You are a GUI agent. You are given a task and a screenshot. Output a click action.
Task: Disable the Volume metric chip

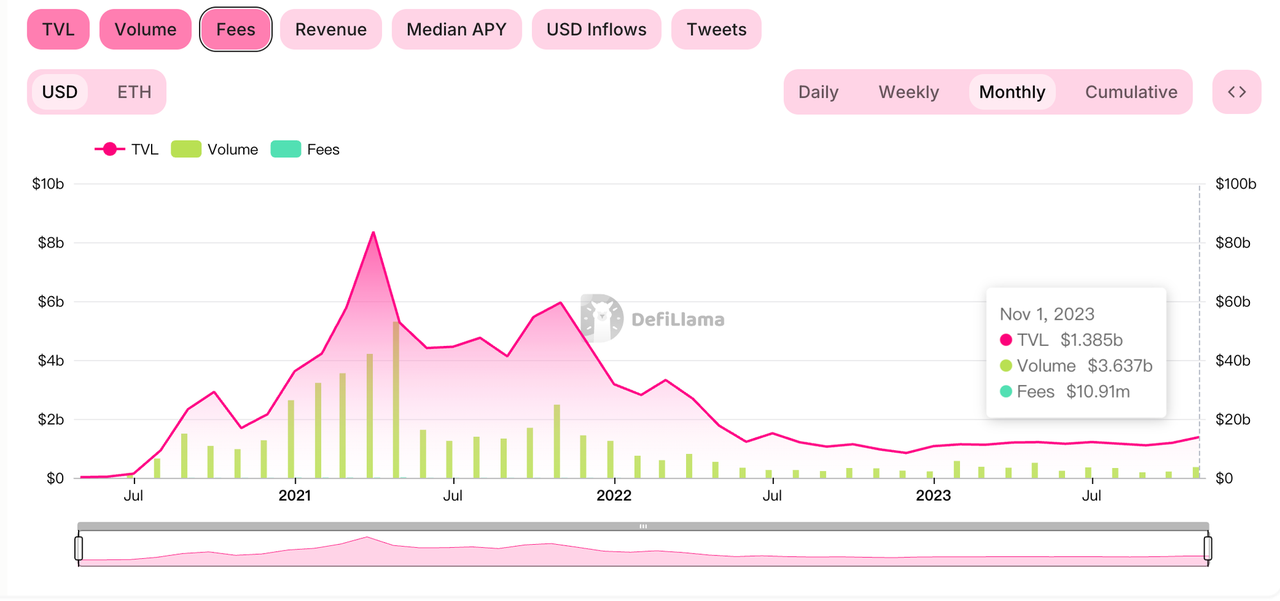tap(145, 29)
